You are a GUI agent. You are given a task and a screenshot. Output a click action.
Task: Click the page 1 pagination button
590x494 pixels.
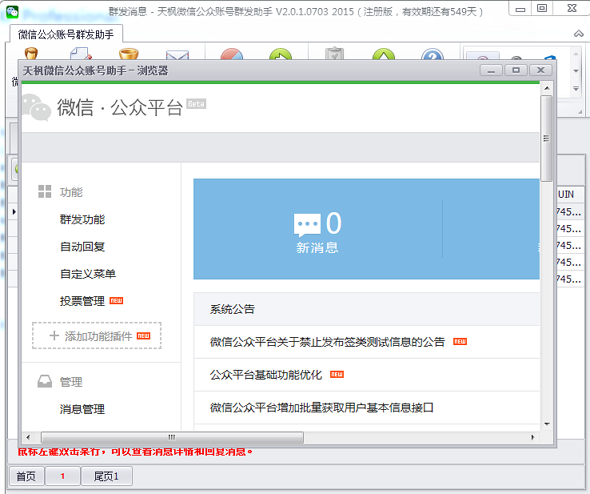62,476
